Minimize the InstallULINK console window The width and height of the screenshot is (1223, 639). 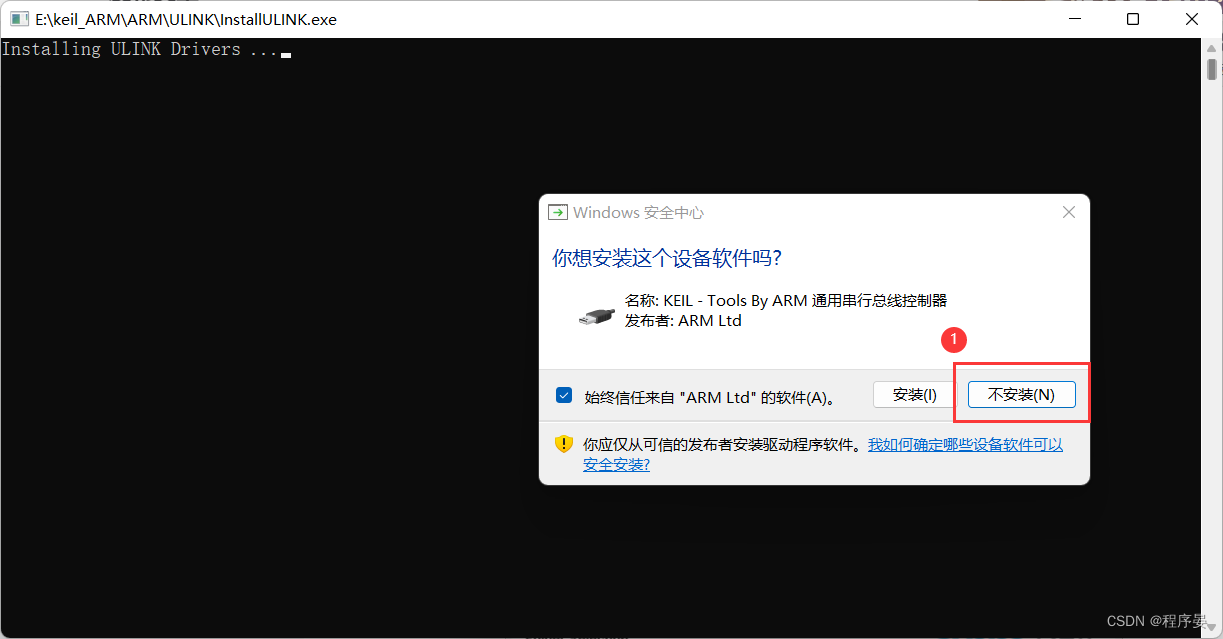pyautogui.click(x=1075, y=19)
